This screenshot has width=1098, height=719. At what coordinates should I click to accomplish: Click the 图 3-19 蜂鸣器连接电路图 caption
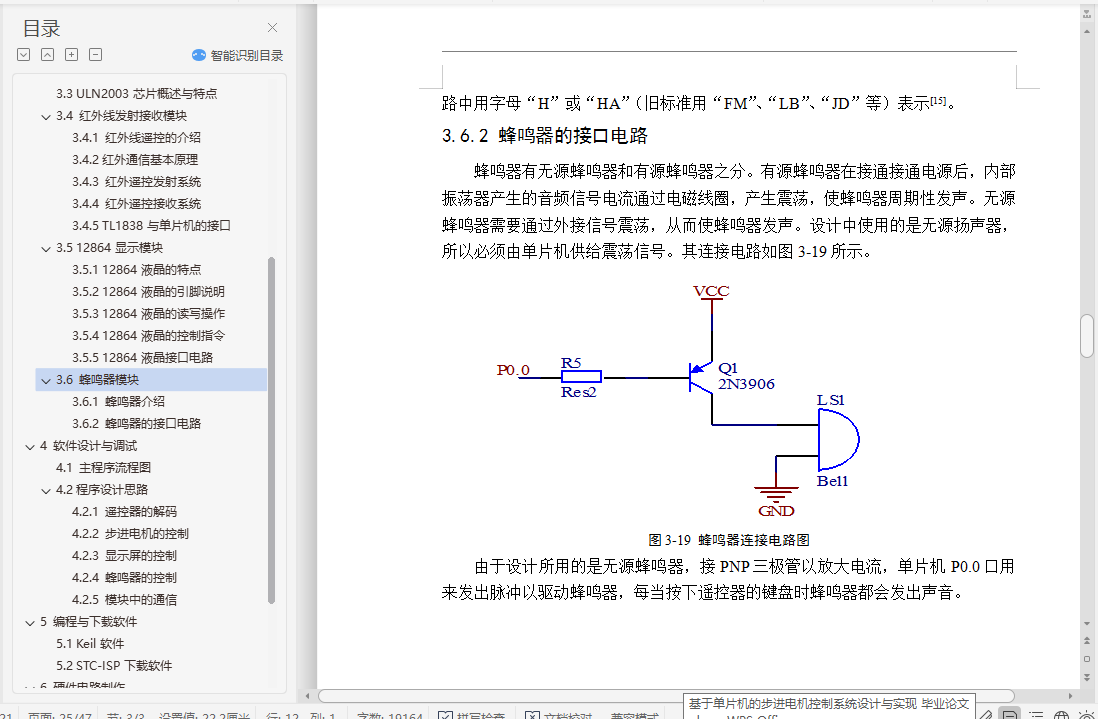tap(728, 540)
